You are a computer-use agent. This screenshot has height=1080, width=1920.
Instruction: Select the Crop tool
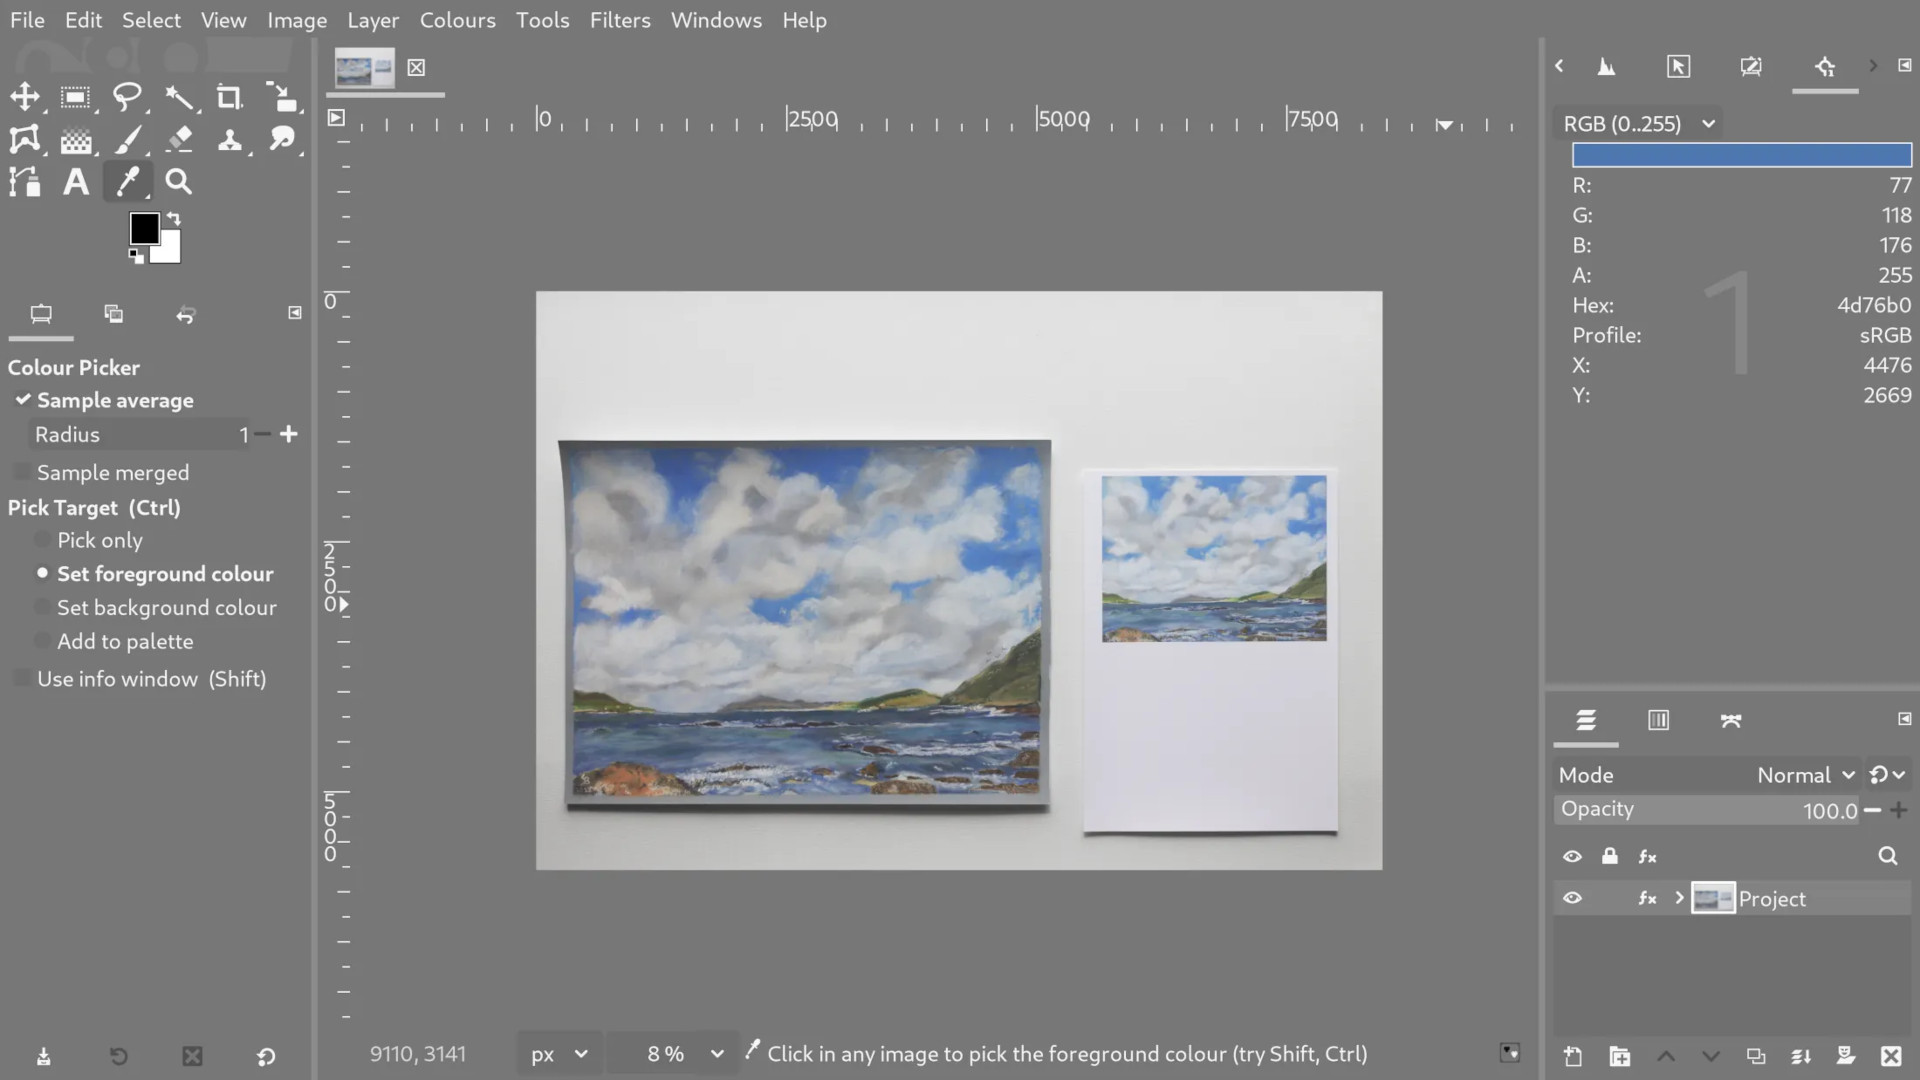[x=229, y=97]
